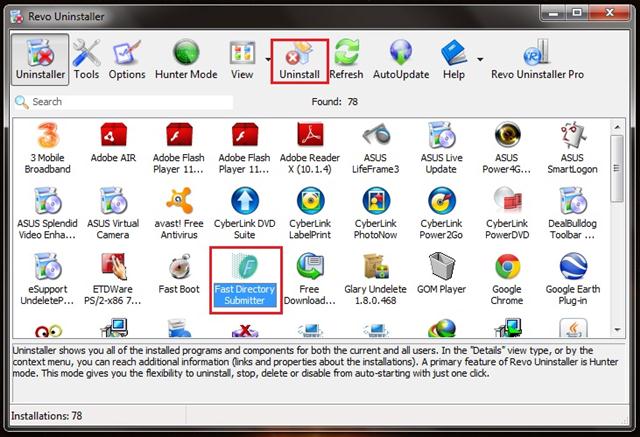Screen dimensions: 640x437
Task: Select CyberLink DVD Suite
Action: 244,214
